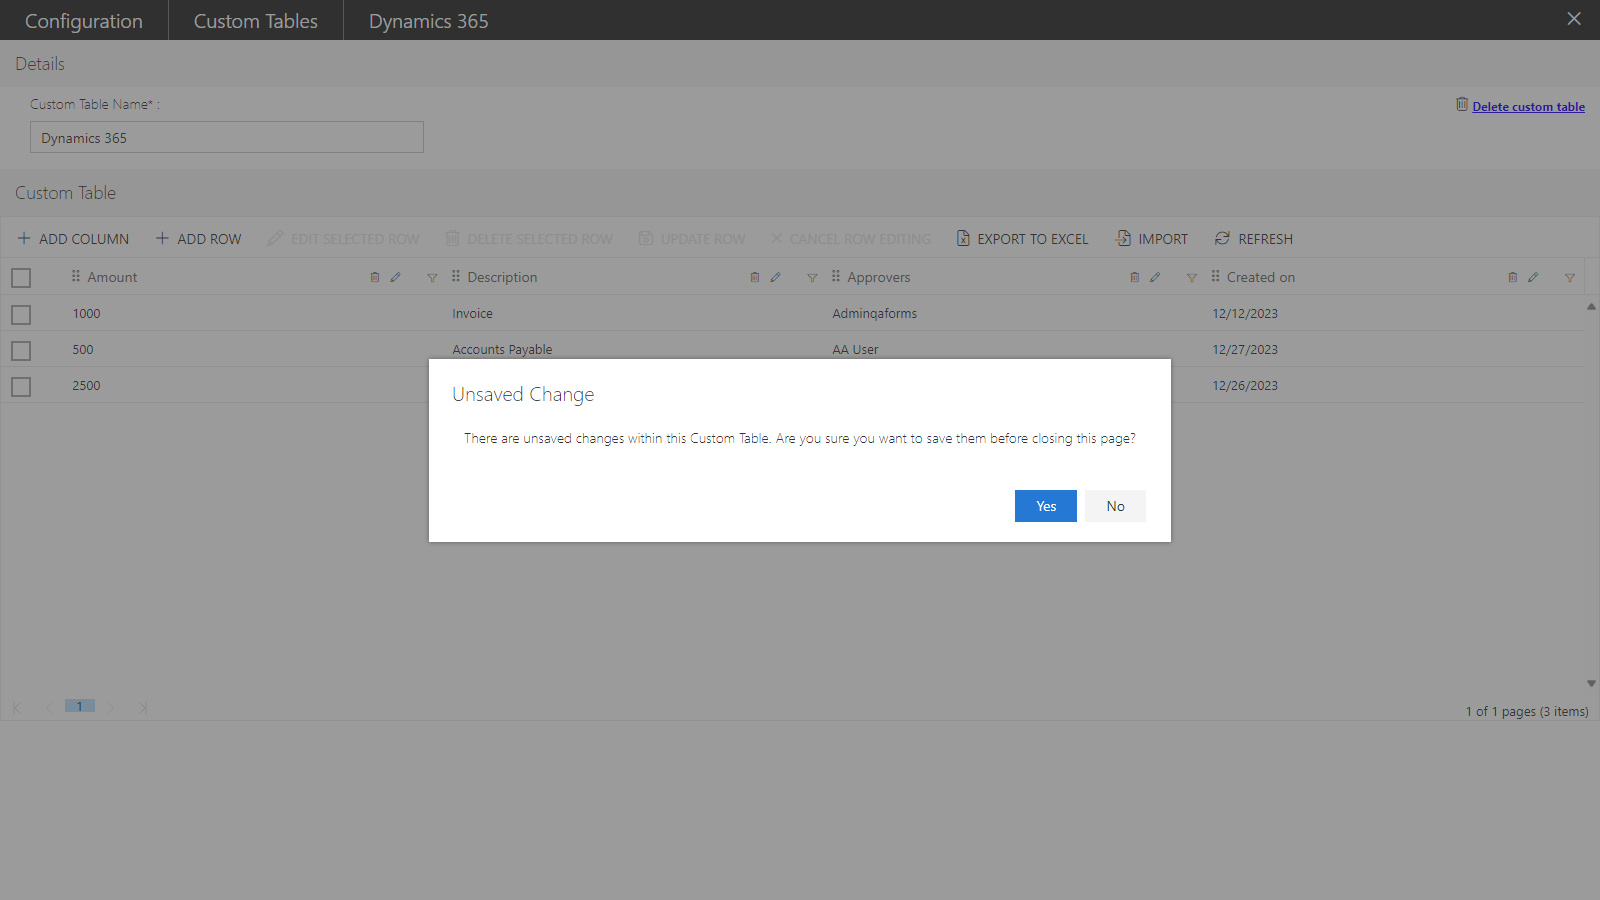Check the checkbox for the 1000 row
Image resolution: width=1600 pixels, height=900 pixels.
[21, 315]
